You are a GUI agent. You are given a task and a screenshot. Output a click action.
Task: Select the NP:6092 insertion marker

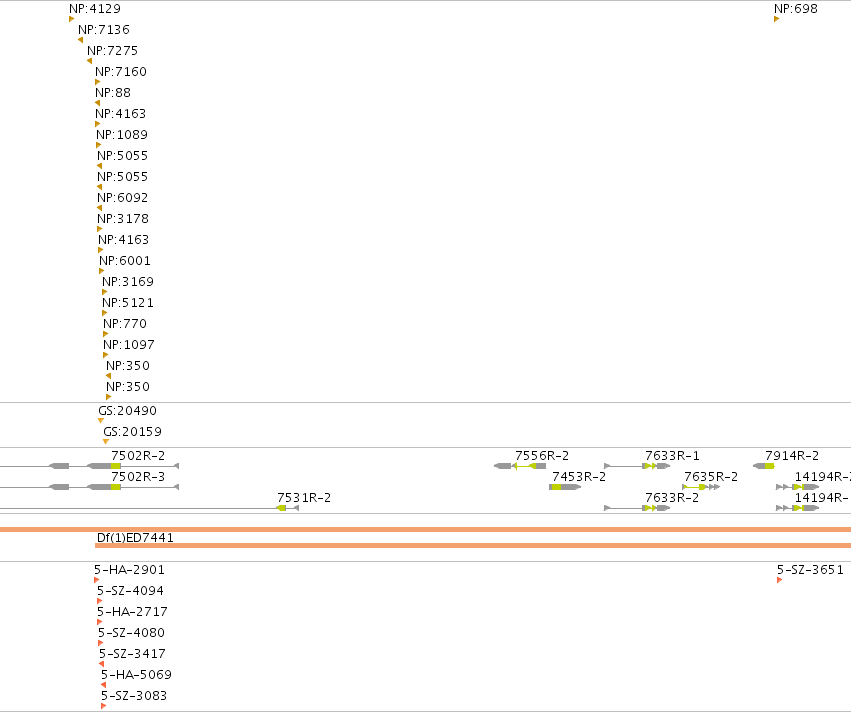pyautogui.click(x=99, y=208)
